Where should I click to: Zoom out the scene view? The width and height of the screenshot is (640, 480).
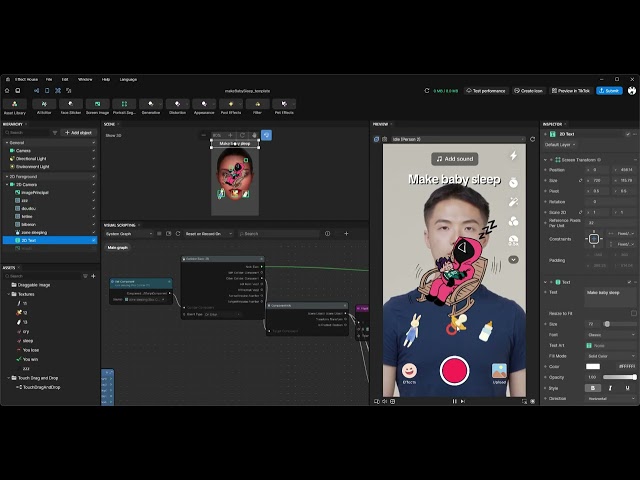204,135
